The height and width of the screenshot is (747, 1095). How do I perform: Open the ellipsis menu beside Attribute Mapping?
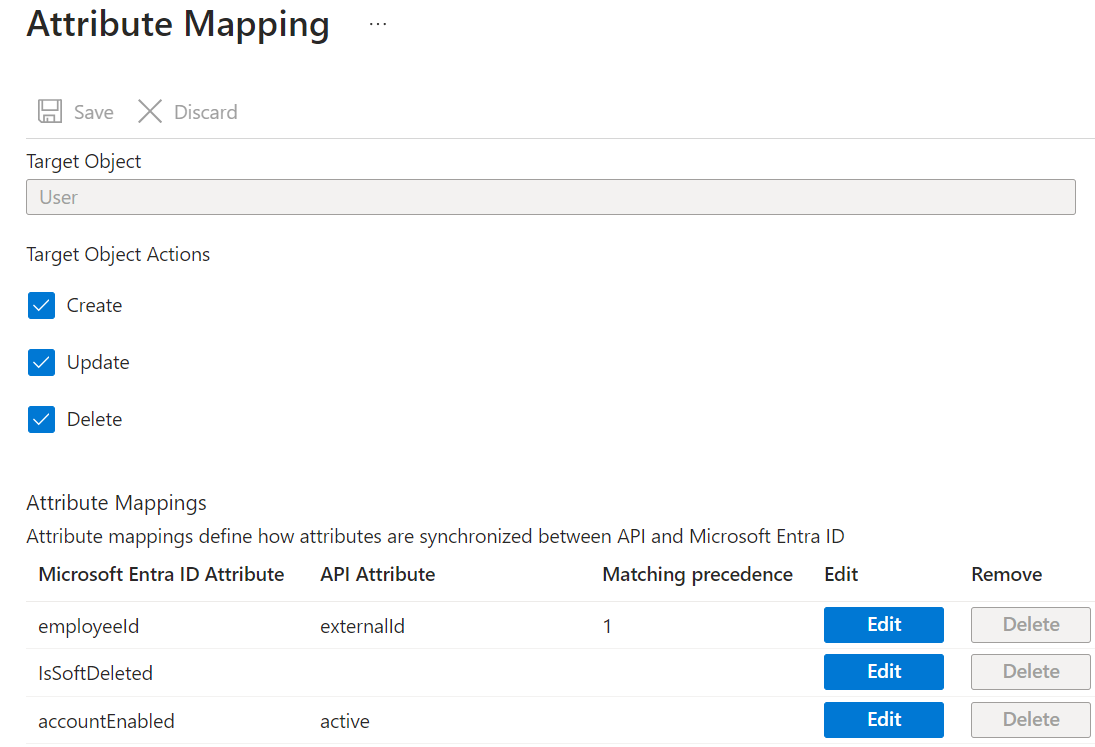pos(377,23)
